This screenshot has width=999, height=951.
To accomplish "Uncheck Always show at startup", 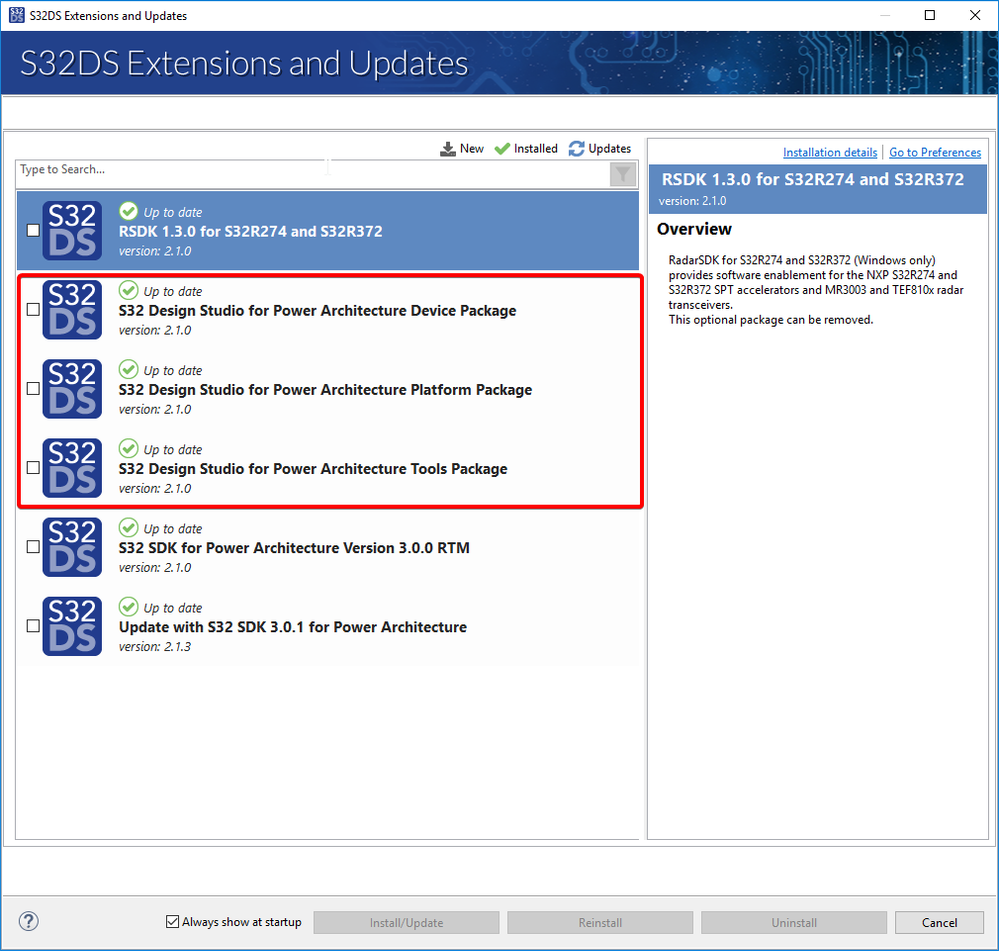I will pyautogui.click(x=172, y=922).
